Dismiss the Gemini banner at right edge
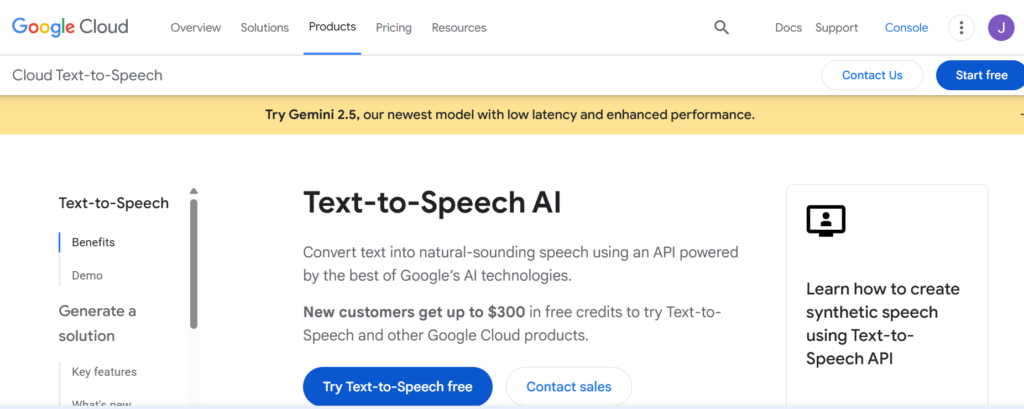Viewport: 1024px width, 409px height. (1021, 115)
